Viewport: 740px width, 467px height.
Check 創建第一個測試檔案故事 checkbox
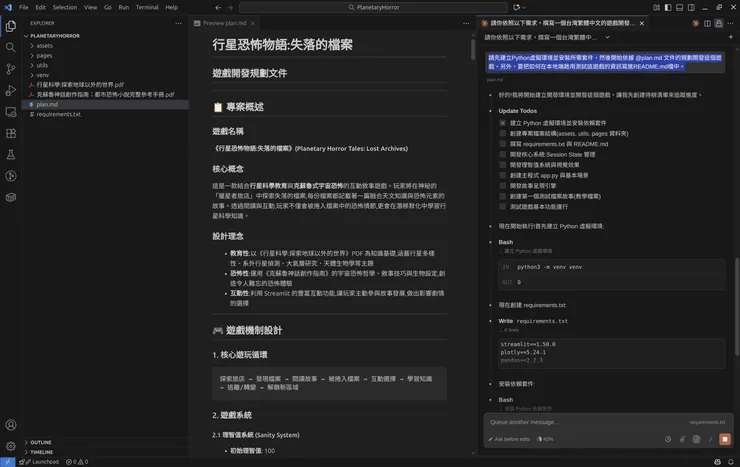[503, 196]
